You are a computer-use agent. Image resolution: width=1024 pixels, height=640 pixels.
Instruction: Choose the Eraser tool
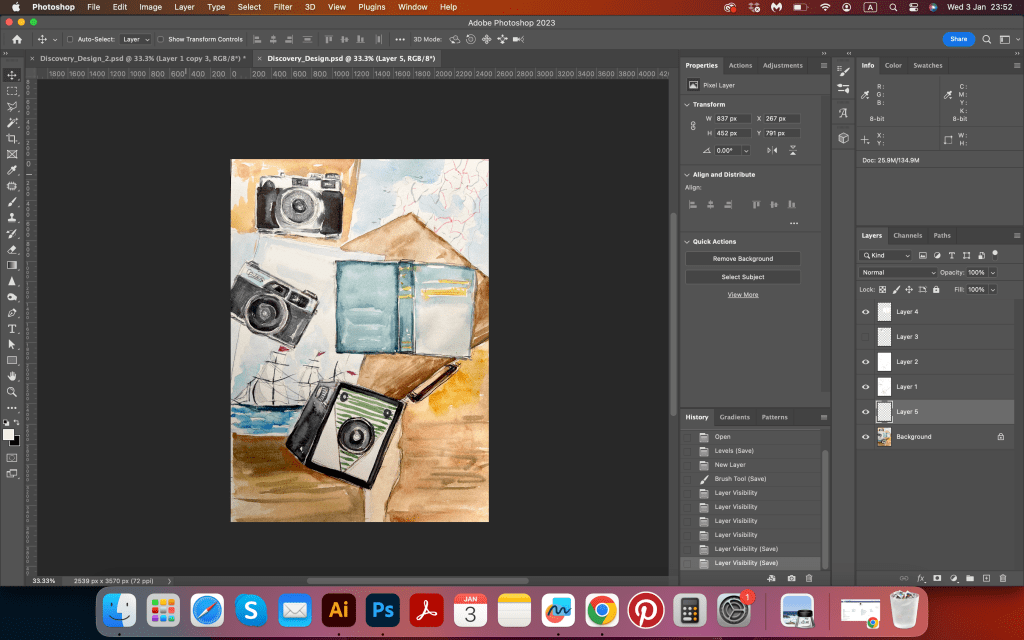click(12, 249)
